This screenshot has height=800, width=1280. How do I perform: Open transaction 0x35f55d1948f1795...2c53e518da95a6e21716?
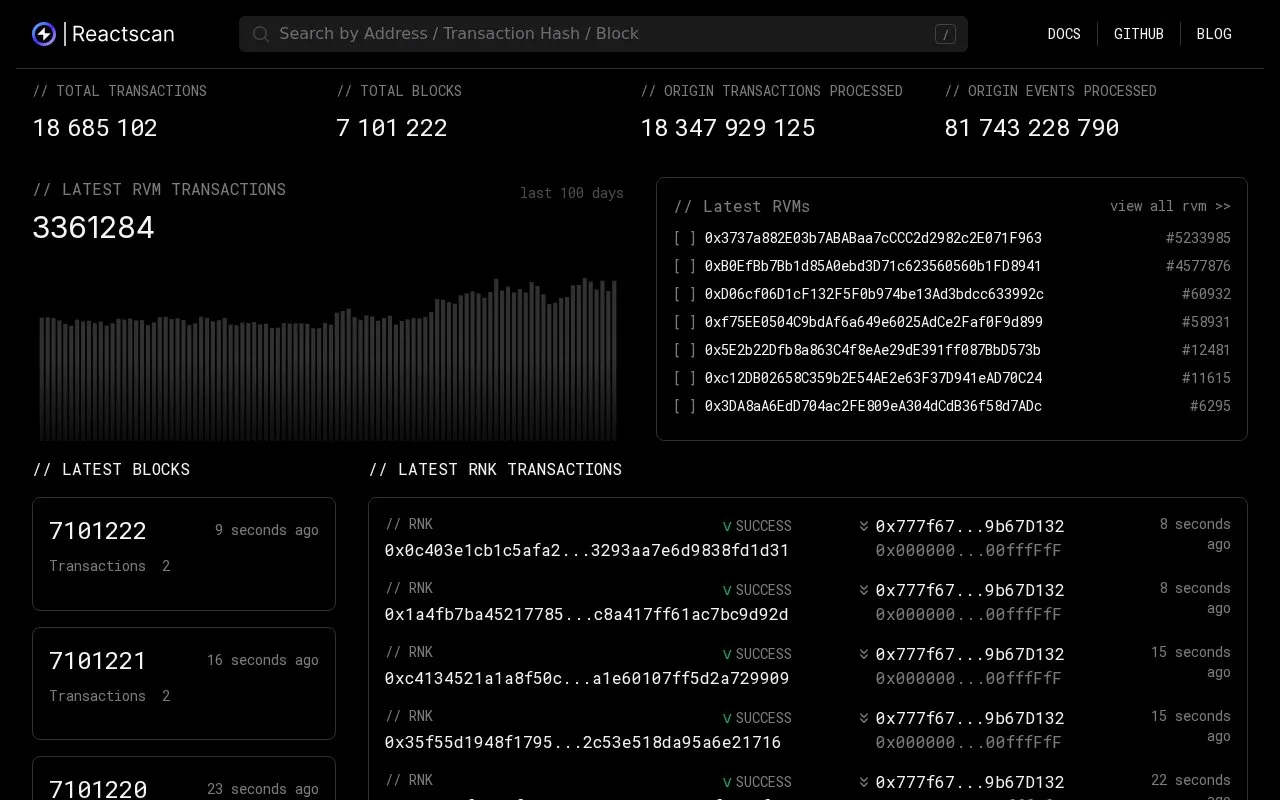pos(583,742)
